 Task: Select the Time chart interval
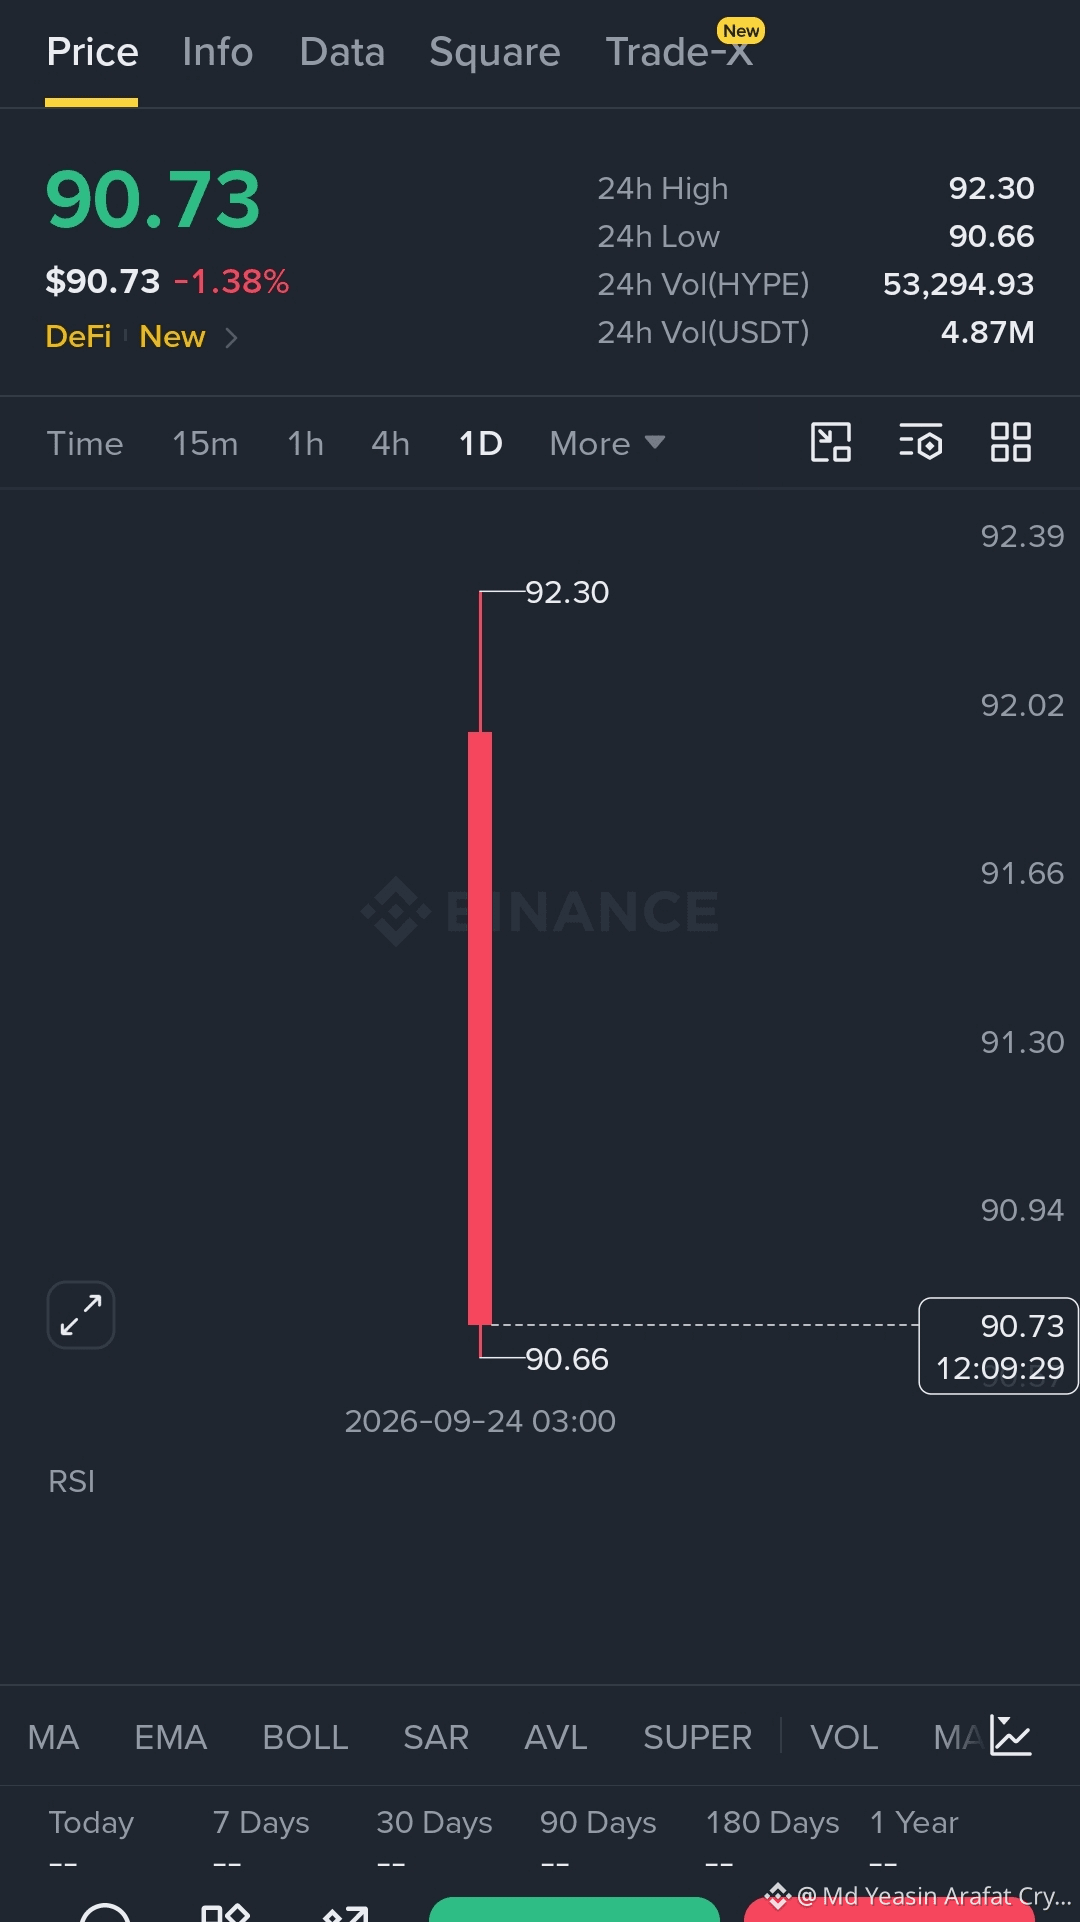pos(85,443)
